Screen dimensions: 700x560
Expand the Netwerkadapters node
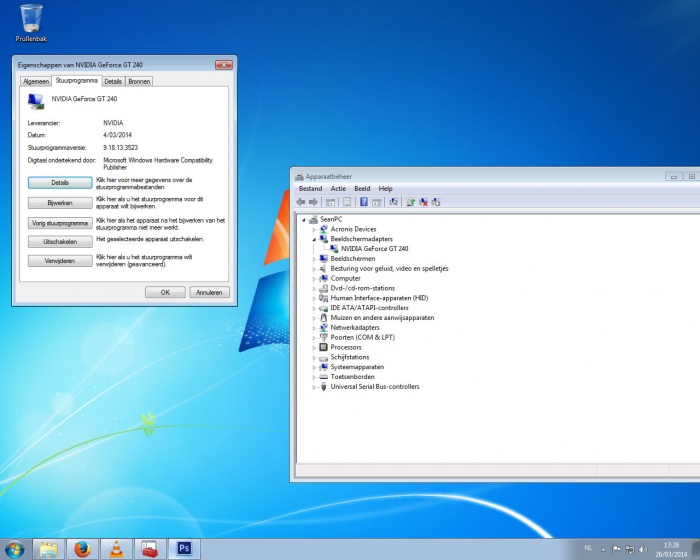pos(314,327)
